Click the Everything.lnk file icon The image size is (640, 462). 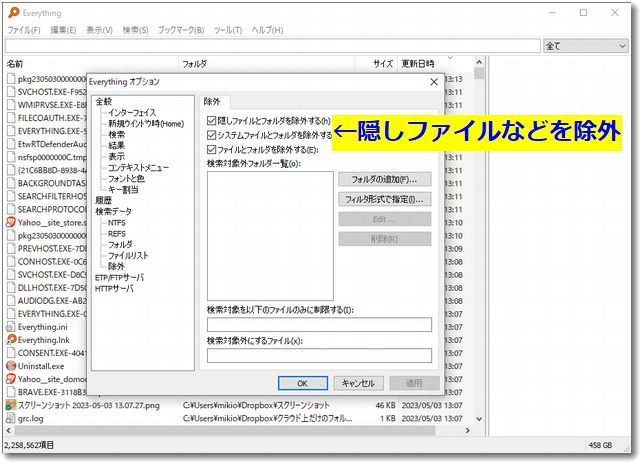(x=11, y=340)
